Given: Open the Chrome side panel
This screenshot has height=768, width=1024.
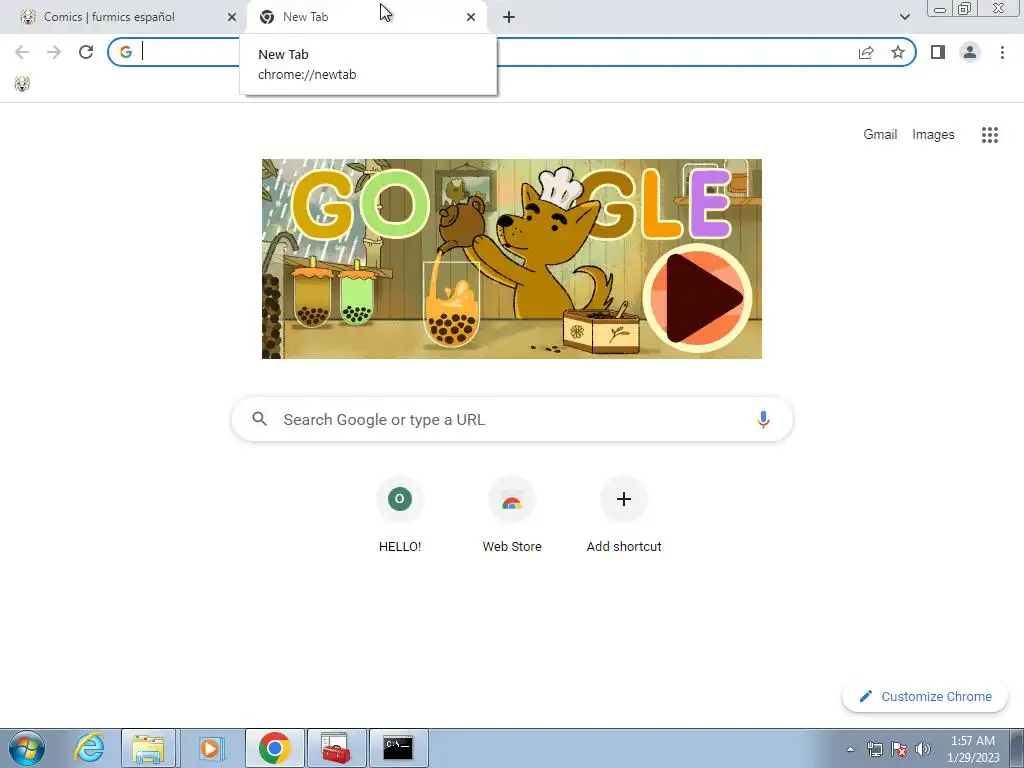Looking at the screenshot, I should 938,52.
